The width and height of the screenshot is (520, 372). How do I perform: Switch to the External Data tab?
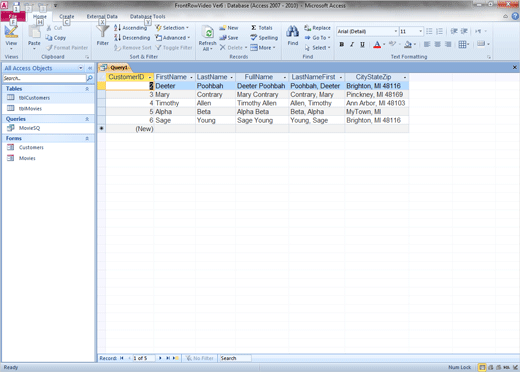[x=102, y=16]
